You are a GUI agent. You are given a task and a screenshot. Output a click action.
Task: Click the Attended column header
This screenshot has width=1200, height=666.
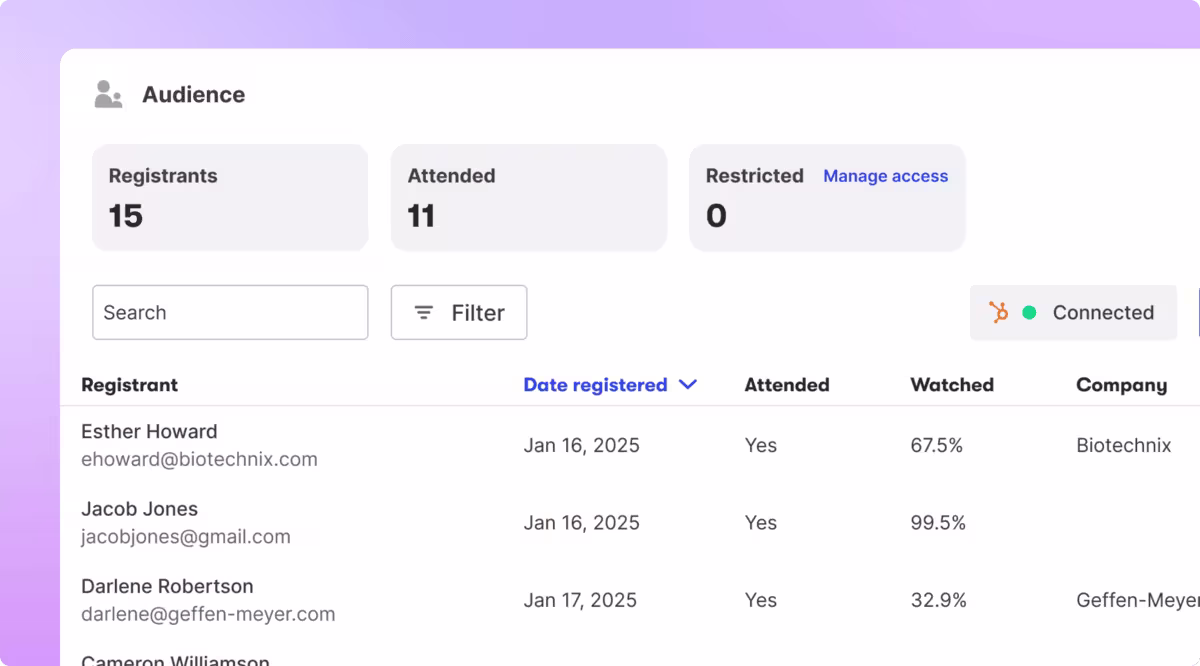(x=787, y=385)
